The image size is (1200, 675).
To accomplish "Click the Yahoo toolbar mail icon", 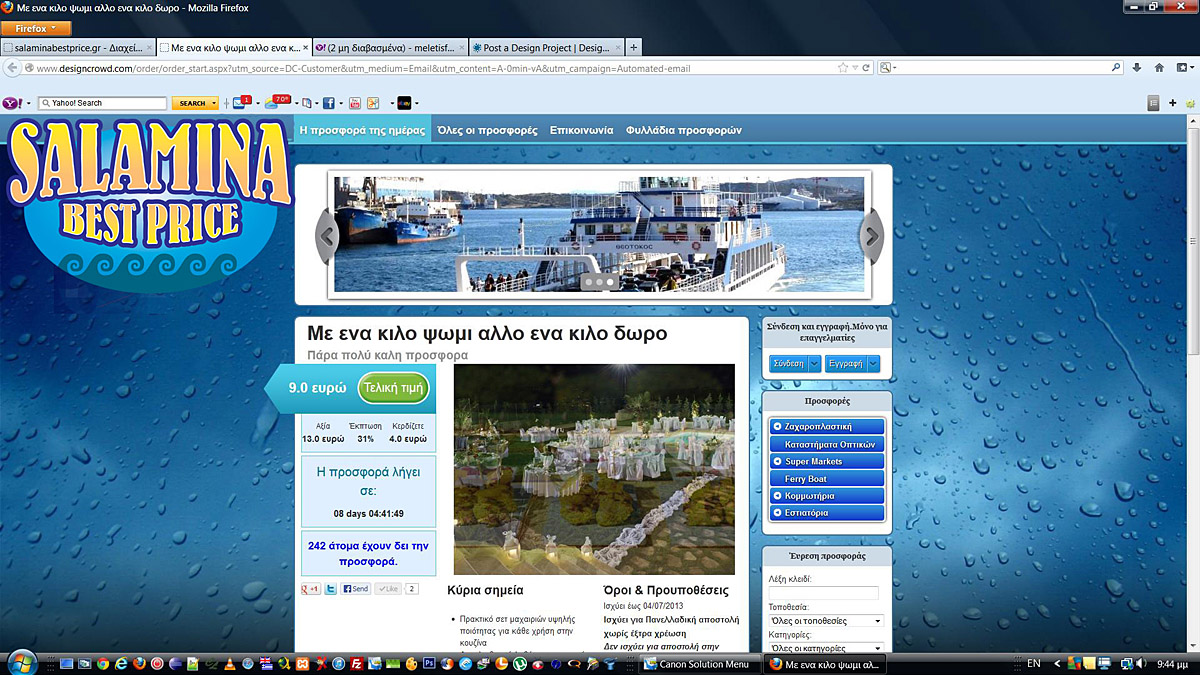I will [240, 103].
